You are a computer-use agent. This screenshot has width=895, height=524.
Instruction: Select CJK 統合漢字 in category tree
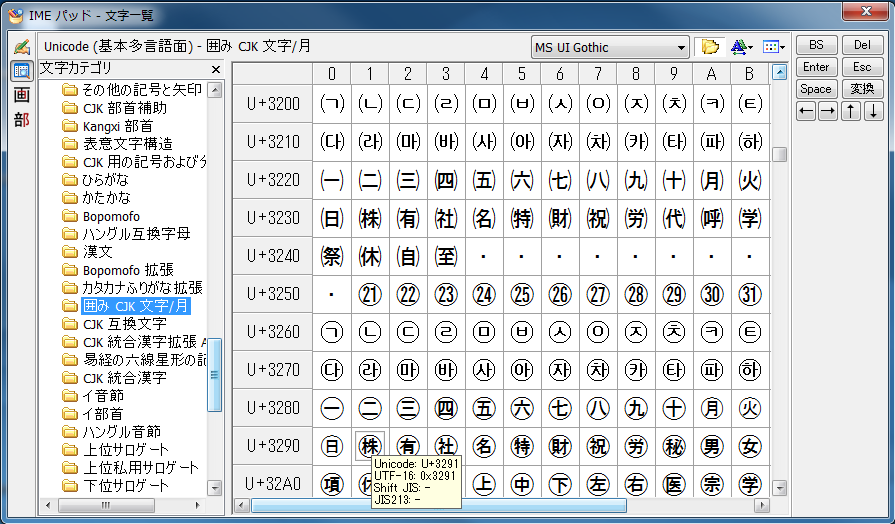124,378
